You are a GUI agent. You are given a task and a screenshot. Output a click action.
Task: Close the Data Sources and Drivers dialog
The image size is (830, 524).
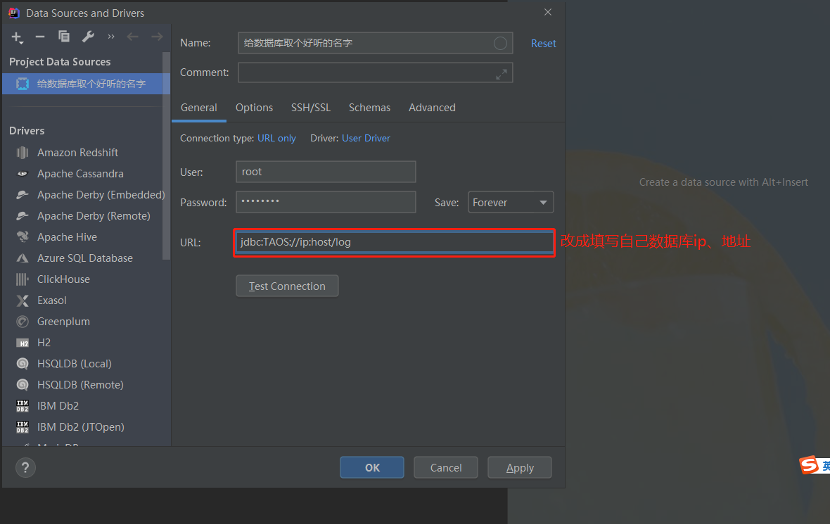click(548, 12)
